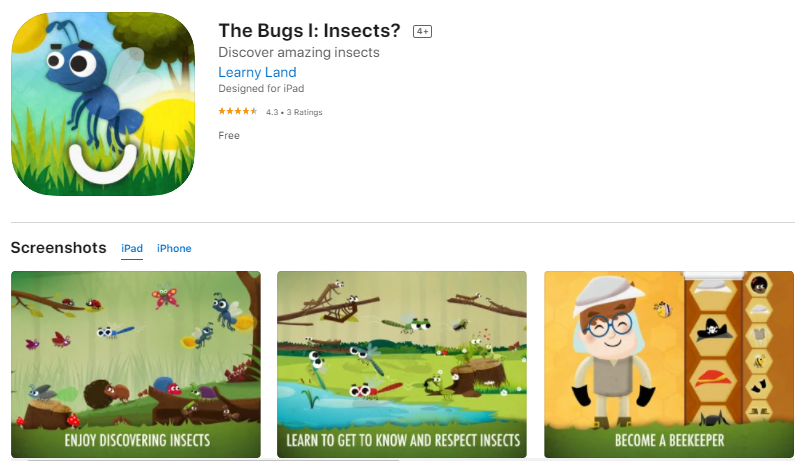Click the app title The Bugs I: Insects?
802x461 pixels.
[x=309, y=31]
